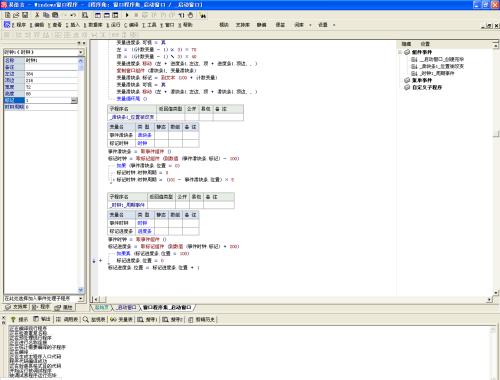Screen dimensions: 500x380
Task: Open the dropdown arrow next to 设置
Action: (334, 25)
